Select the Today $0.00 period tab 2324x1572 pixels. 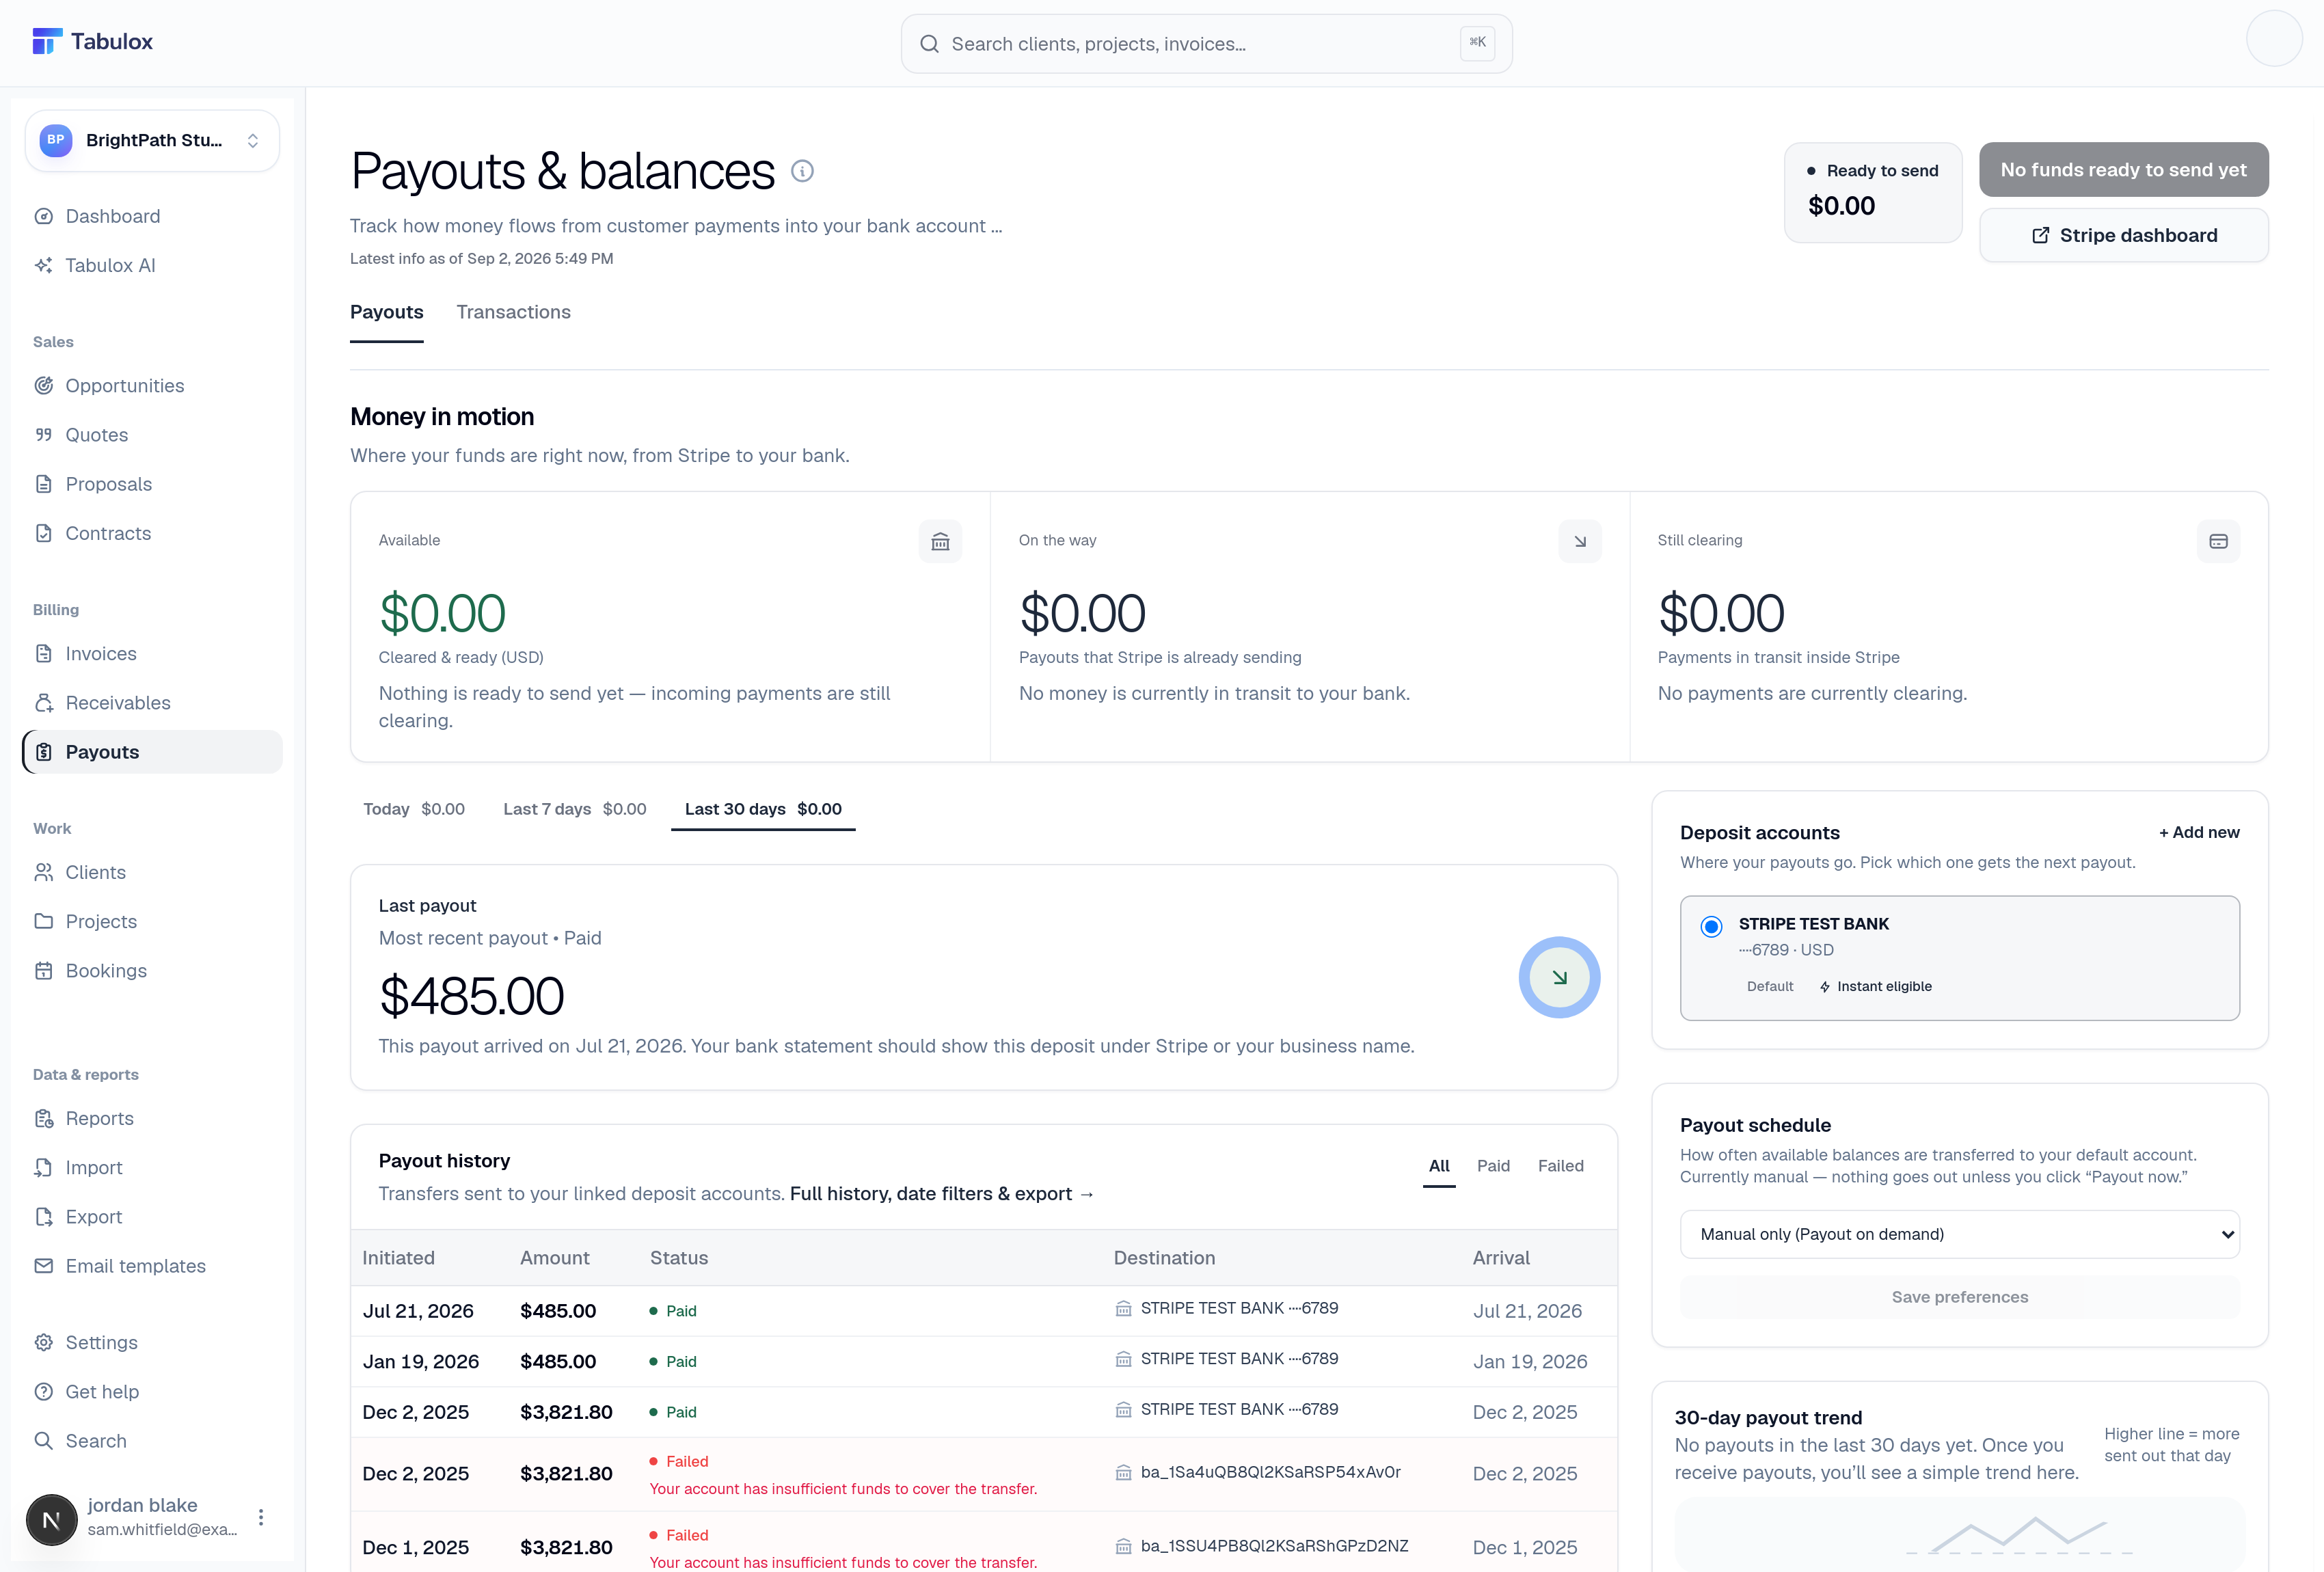[414, 809]
